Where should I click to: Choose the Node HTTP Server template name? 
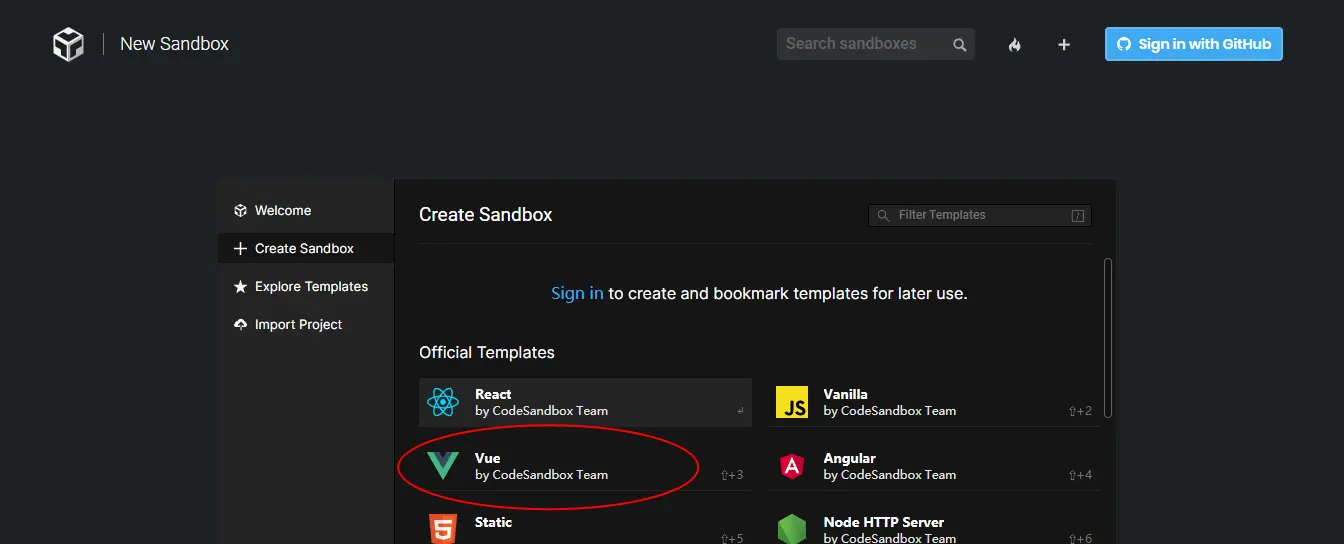click(x=884, y=522)
